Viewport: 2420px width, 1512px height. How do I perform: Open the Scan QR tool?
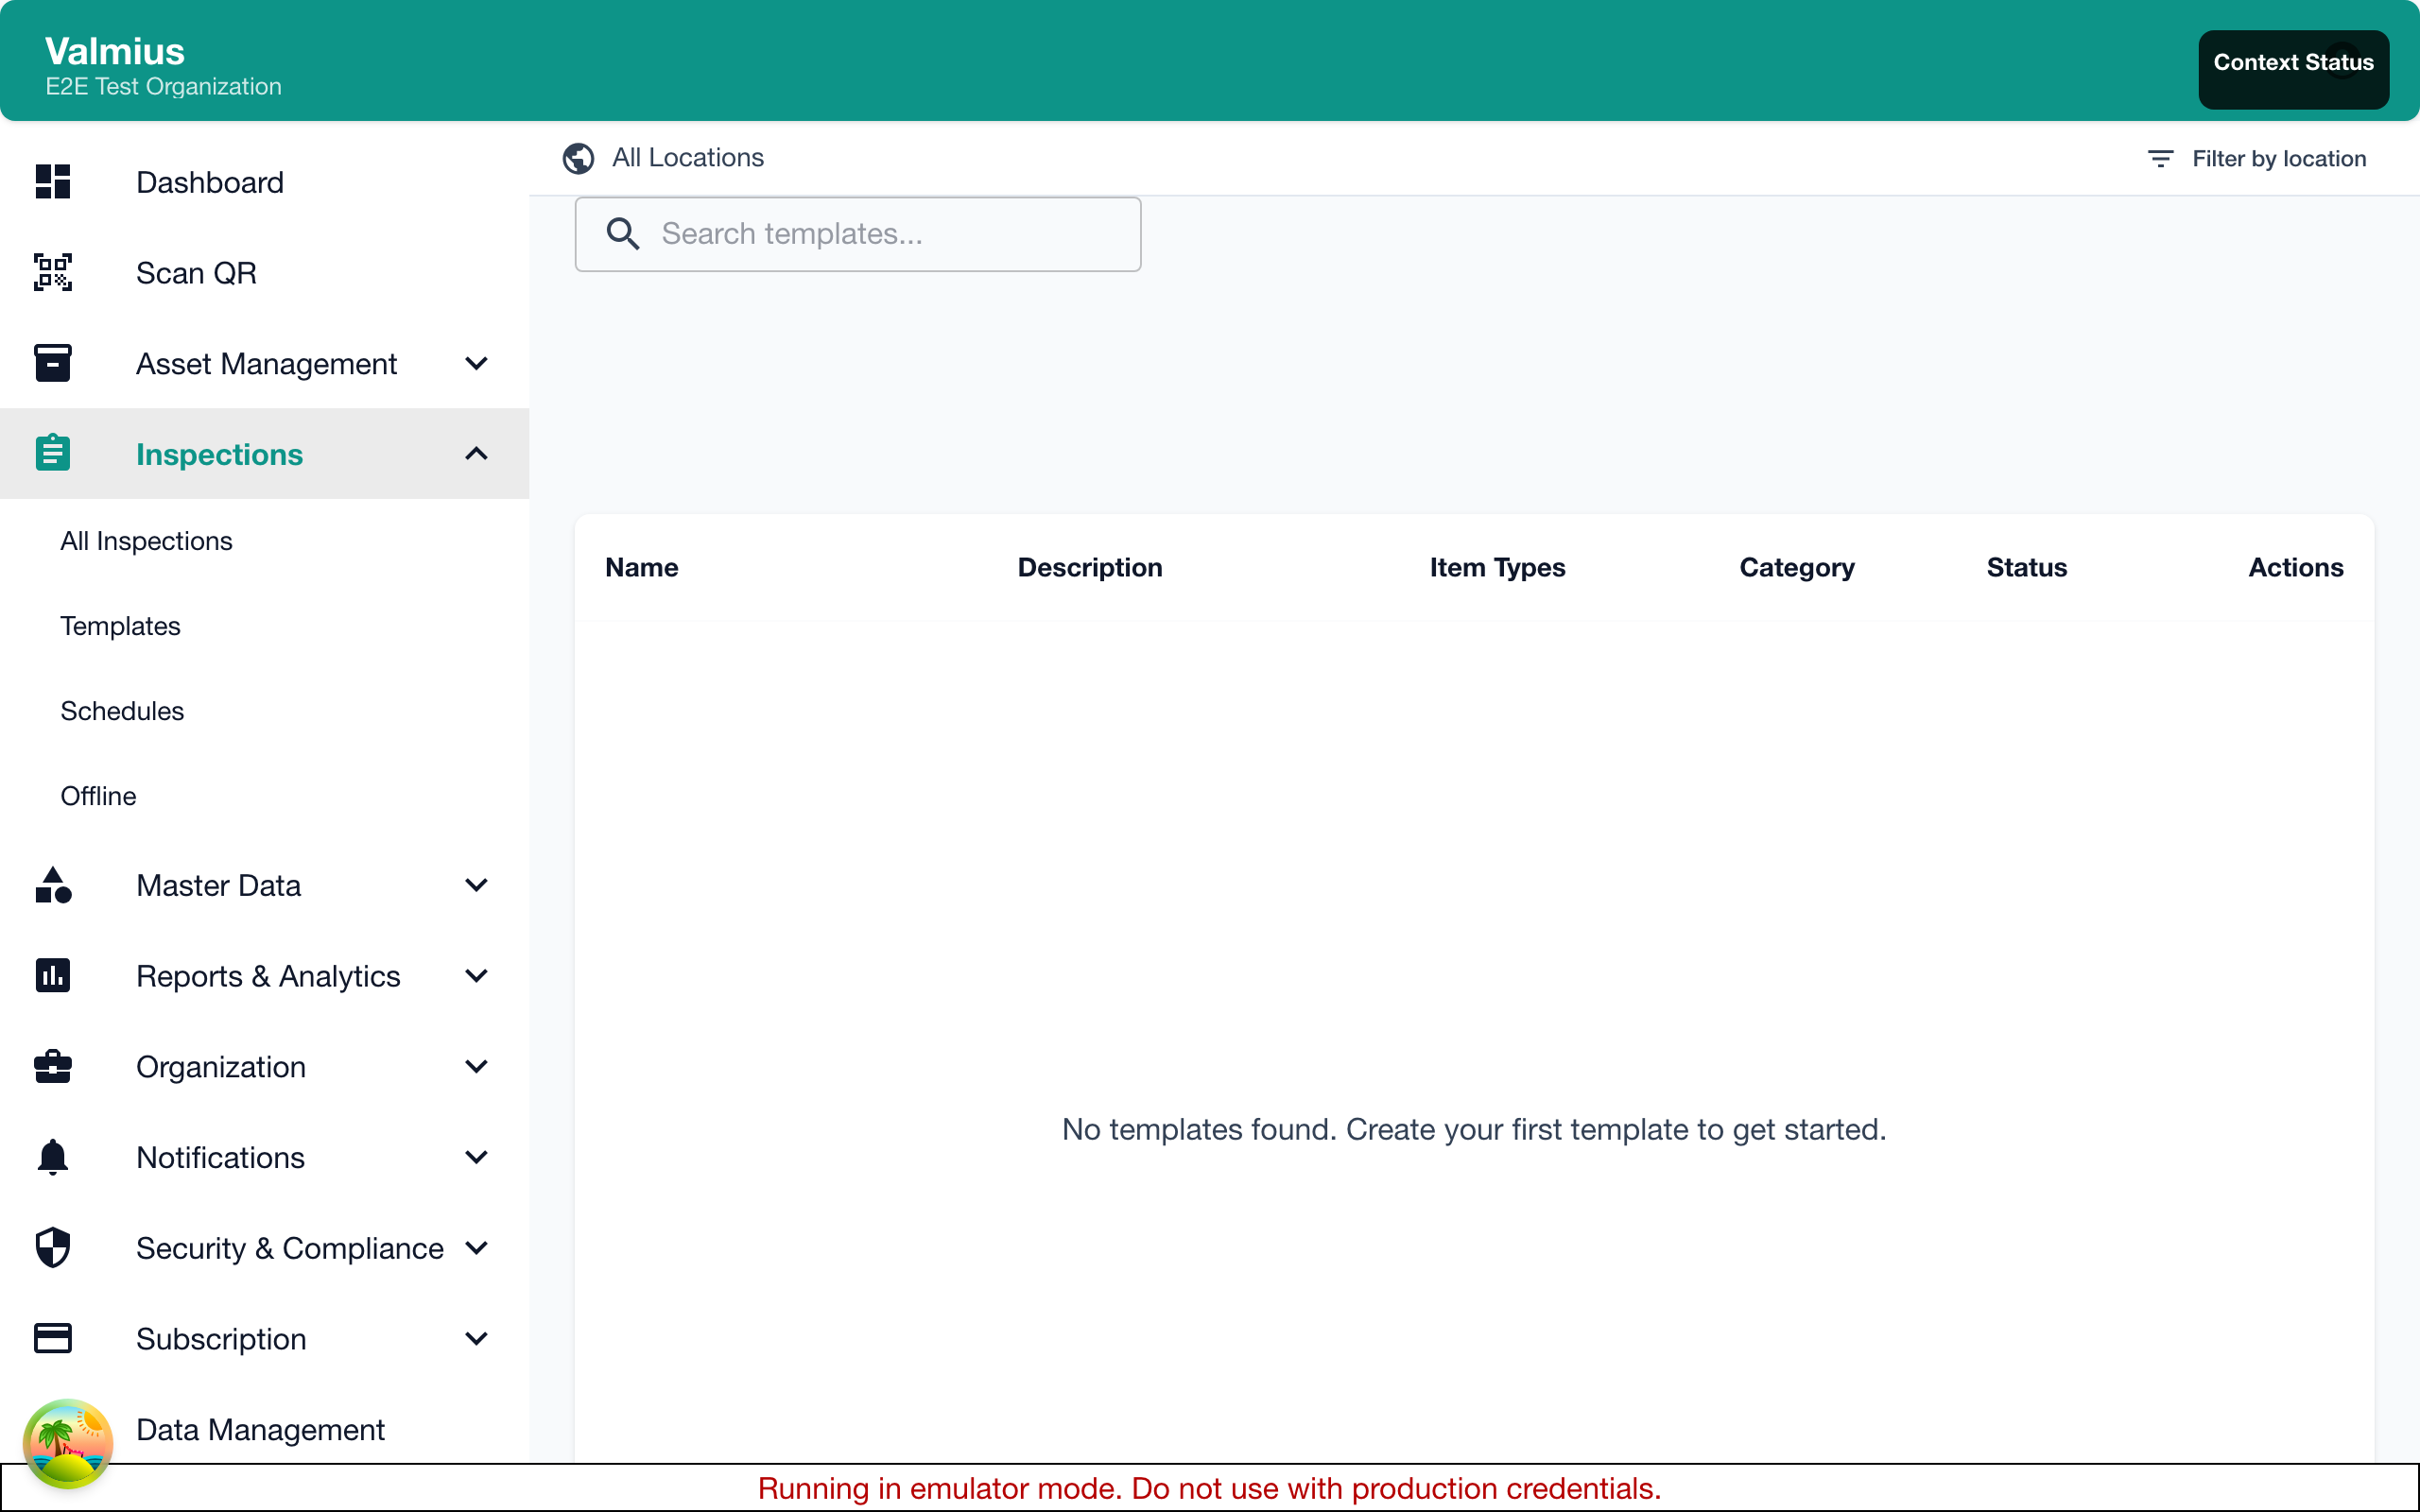(x=196, y=272)
